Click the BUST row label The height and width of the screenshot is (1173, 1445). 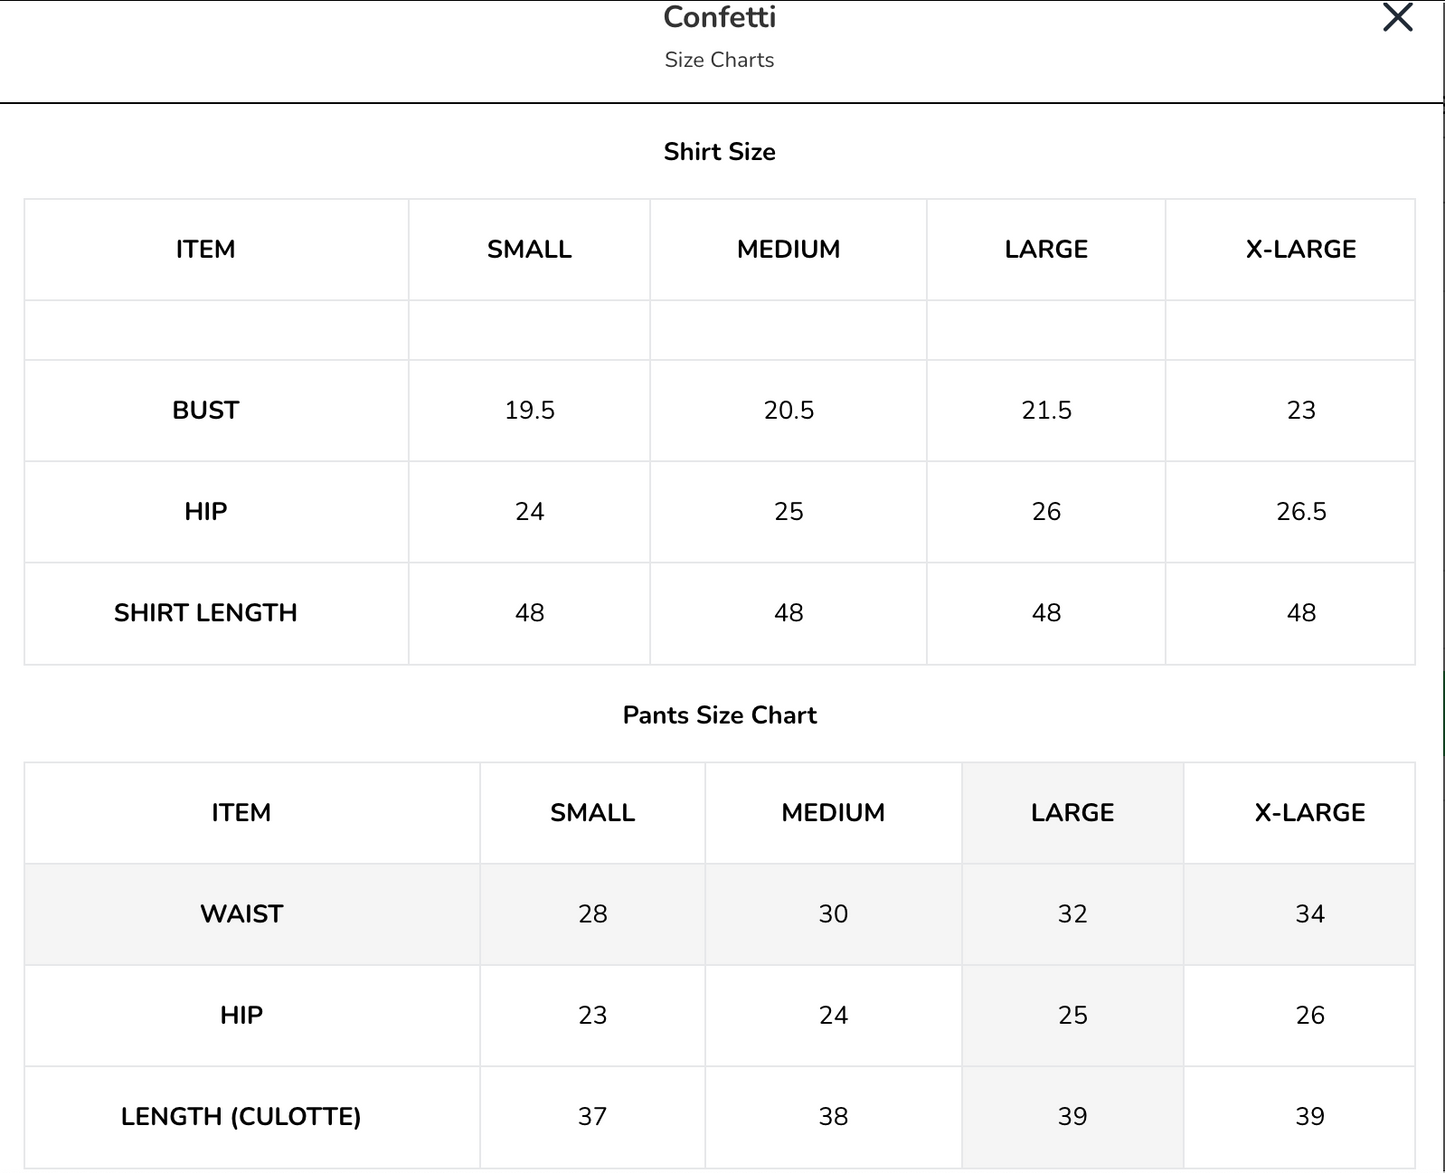(x=206, y=410)
